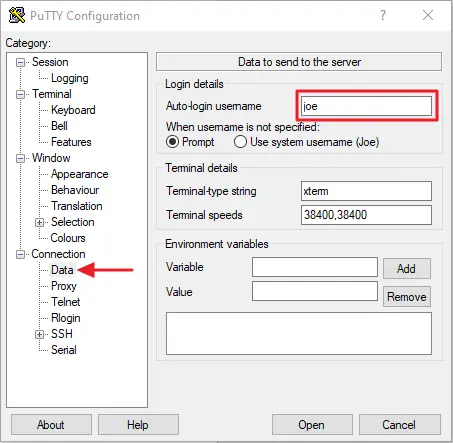Select Use system username (Joe) option
This screenshot has height=443, width=453.
point(240,142)
